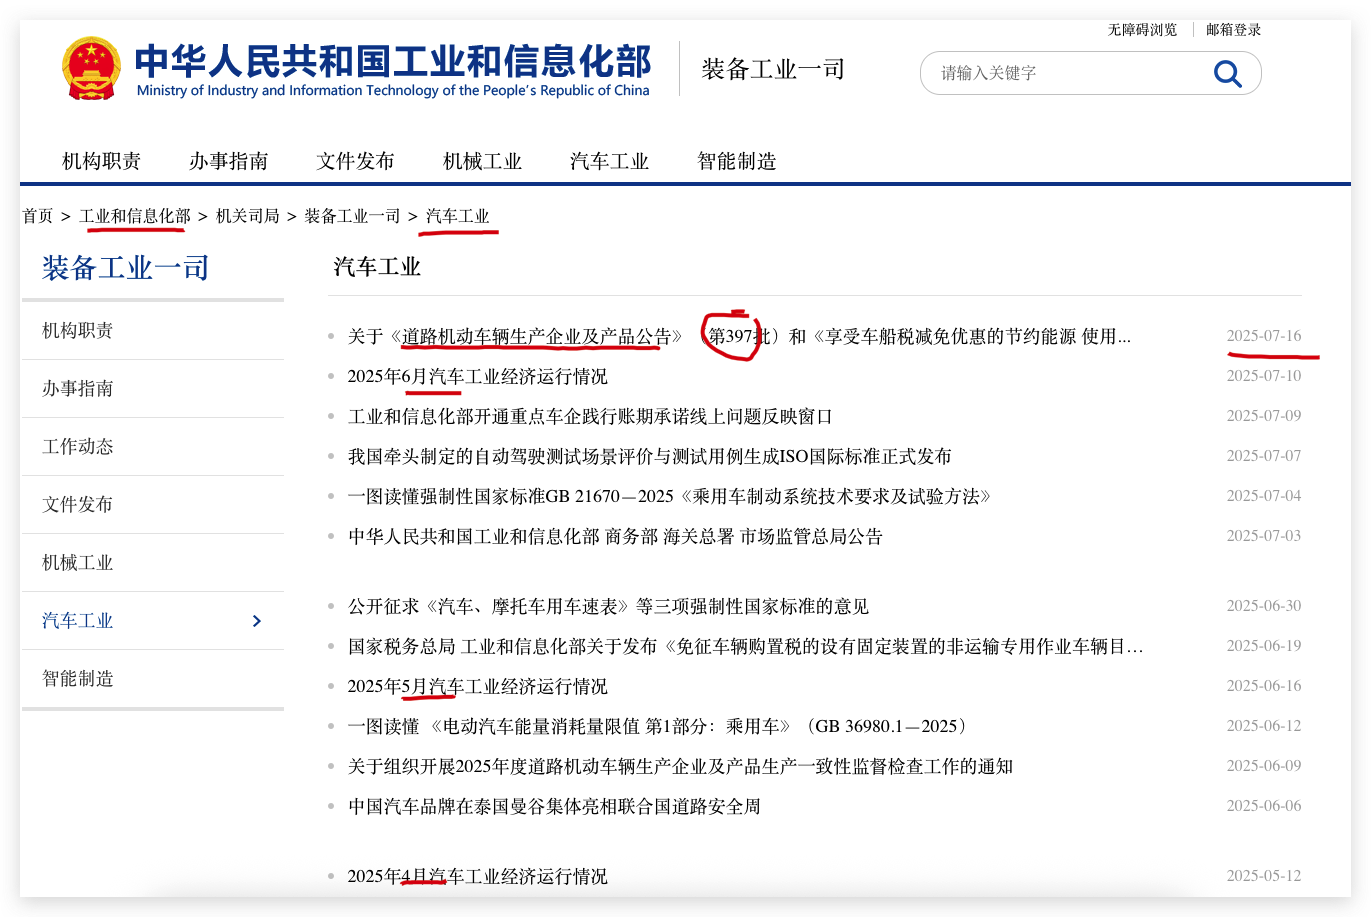The width and height of the screenshot is (1371, 917).
Task: Open 自动驾驶测试场景 ISO国际标准 article
Action: click(x=649, y=457)
